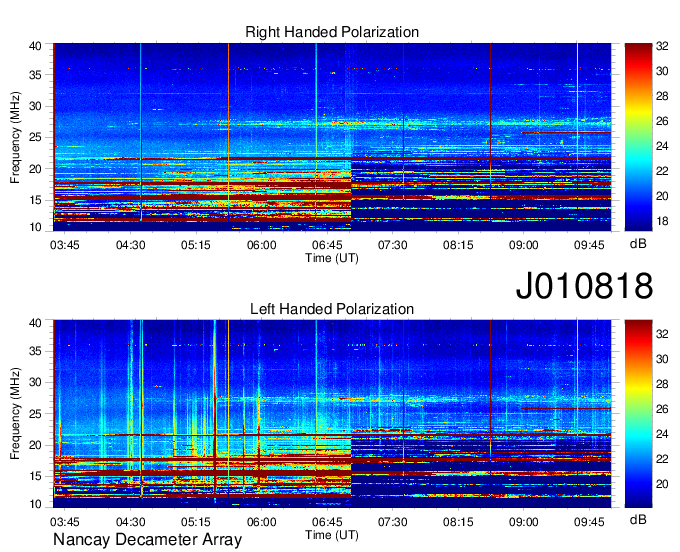
Task: Click the 07:30 time tick on left-handed plot
Action: tap(392, 522)
